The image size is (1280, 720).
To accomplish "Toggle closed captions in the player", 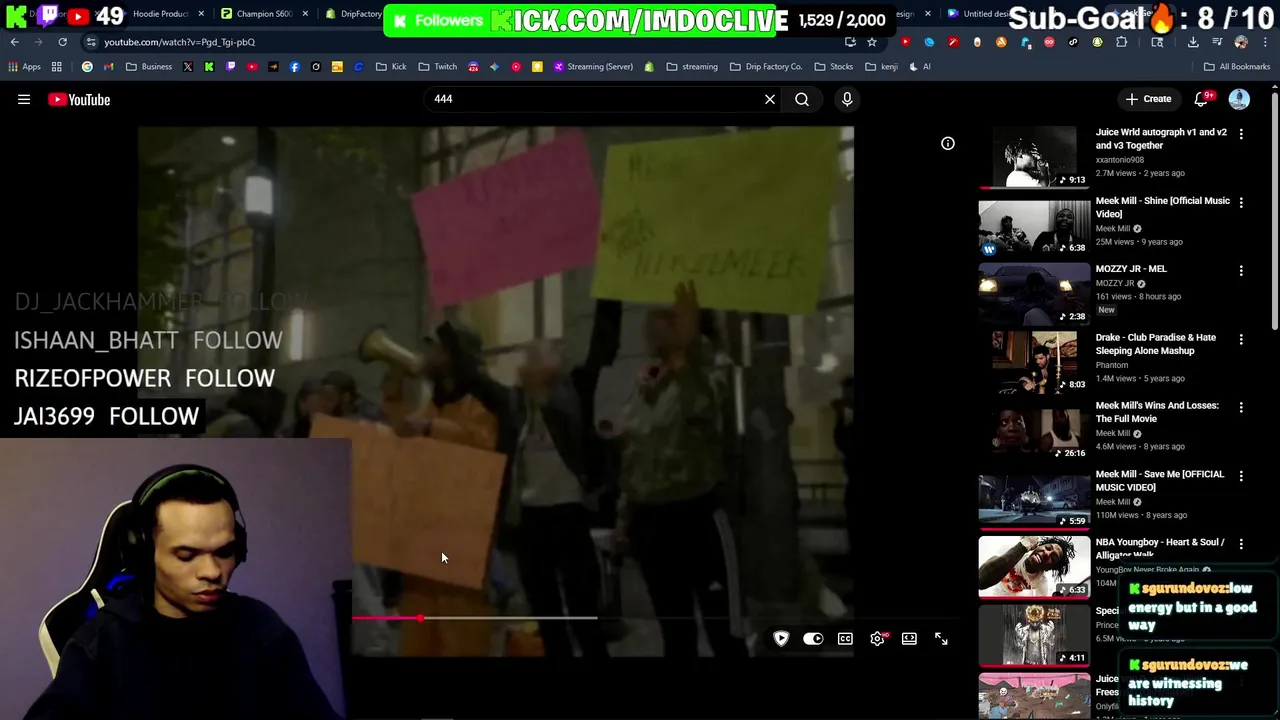I will [x=845, y=639].
